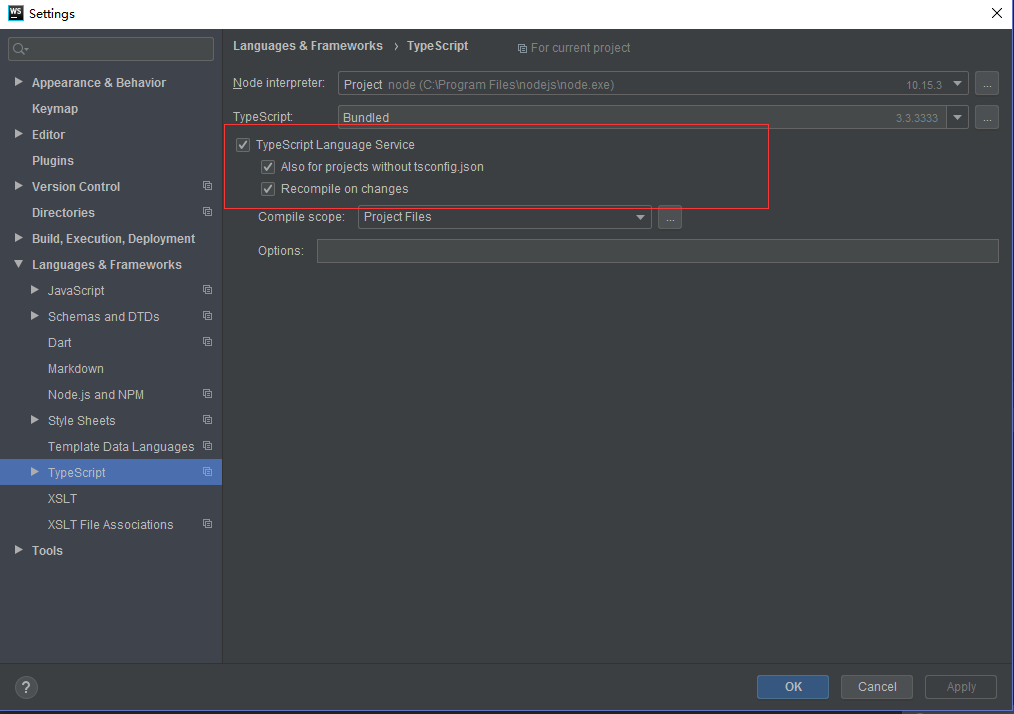This screenshot has width=1014, height=714.
Task: Select XSLT settings entry
Action: click(x=62, y=499)
